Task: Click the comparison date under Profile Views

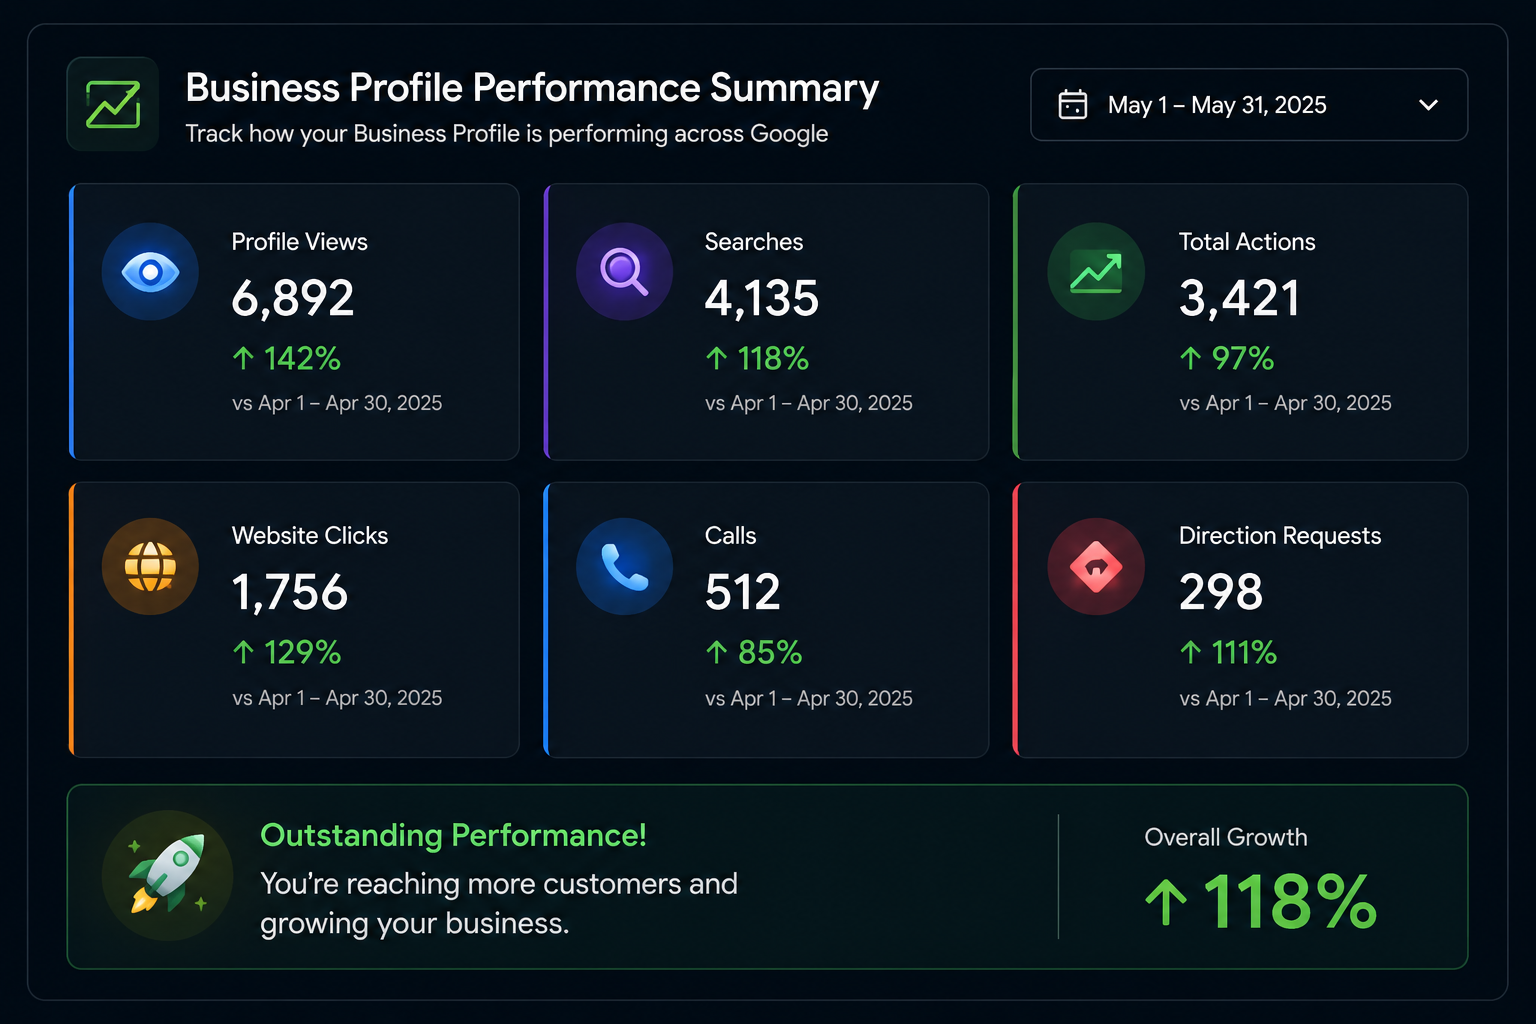Action: coord(337,403)
